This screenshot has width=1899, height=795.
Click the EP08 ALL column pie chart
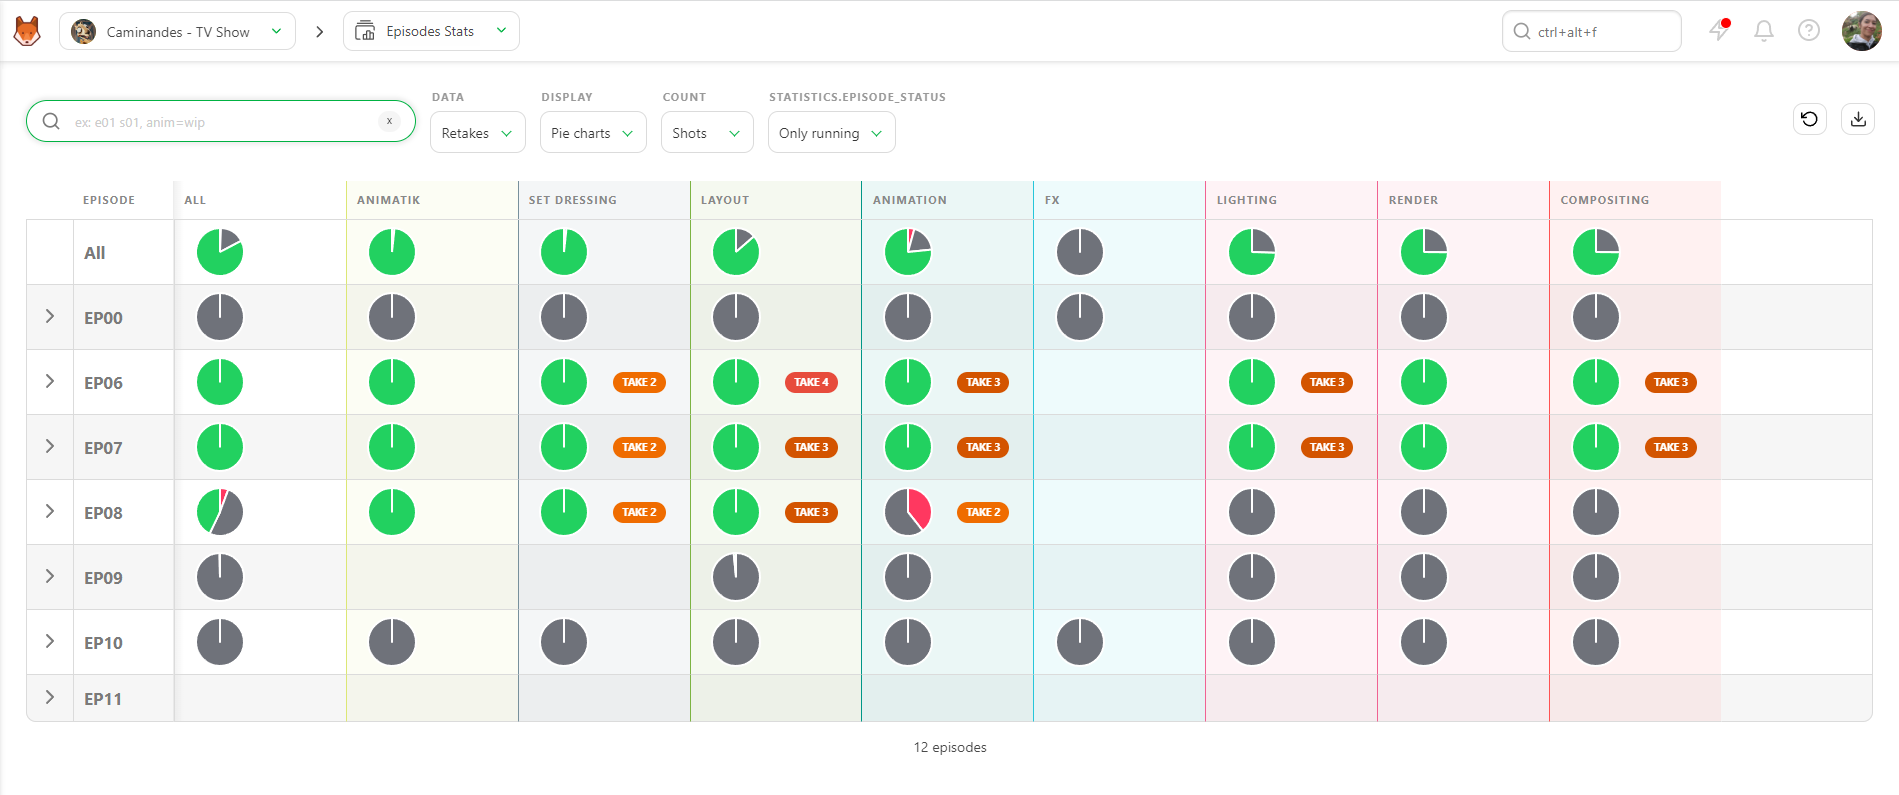tap(220, 512)
